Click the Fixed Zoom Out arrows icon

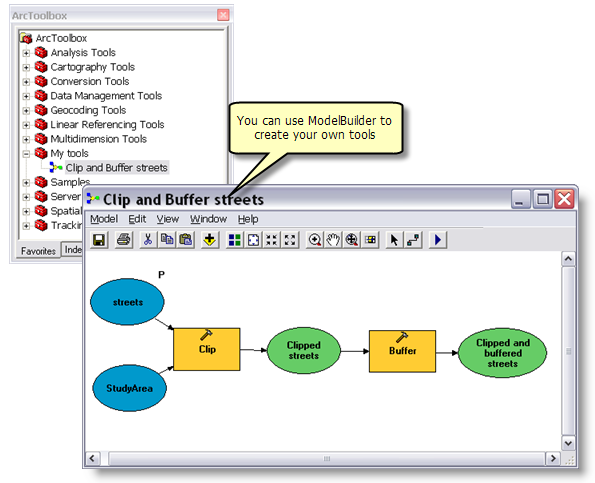[290, 240]
